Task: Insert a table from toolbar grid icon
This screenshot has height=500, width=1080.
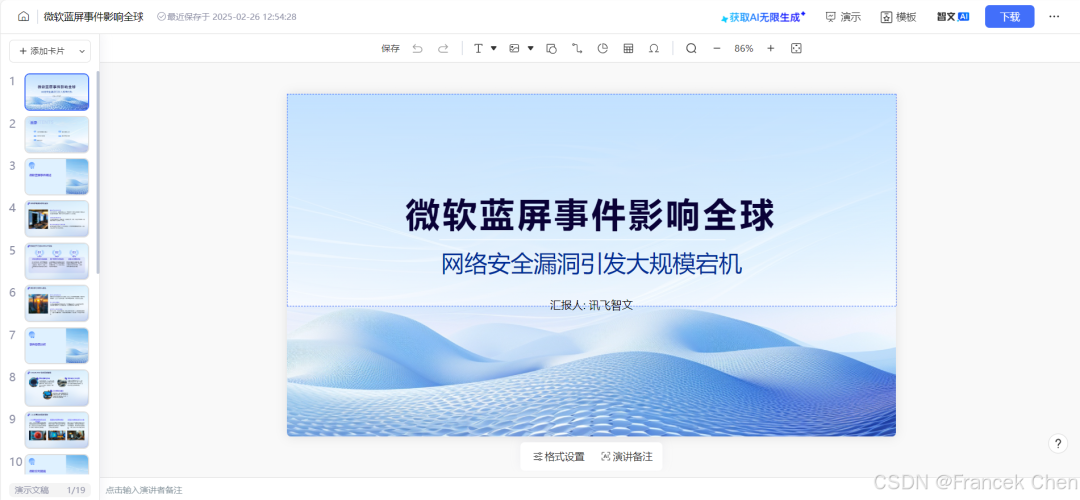Action: click(x=628, y=48)
